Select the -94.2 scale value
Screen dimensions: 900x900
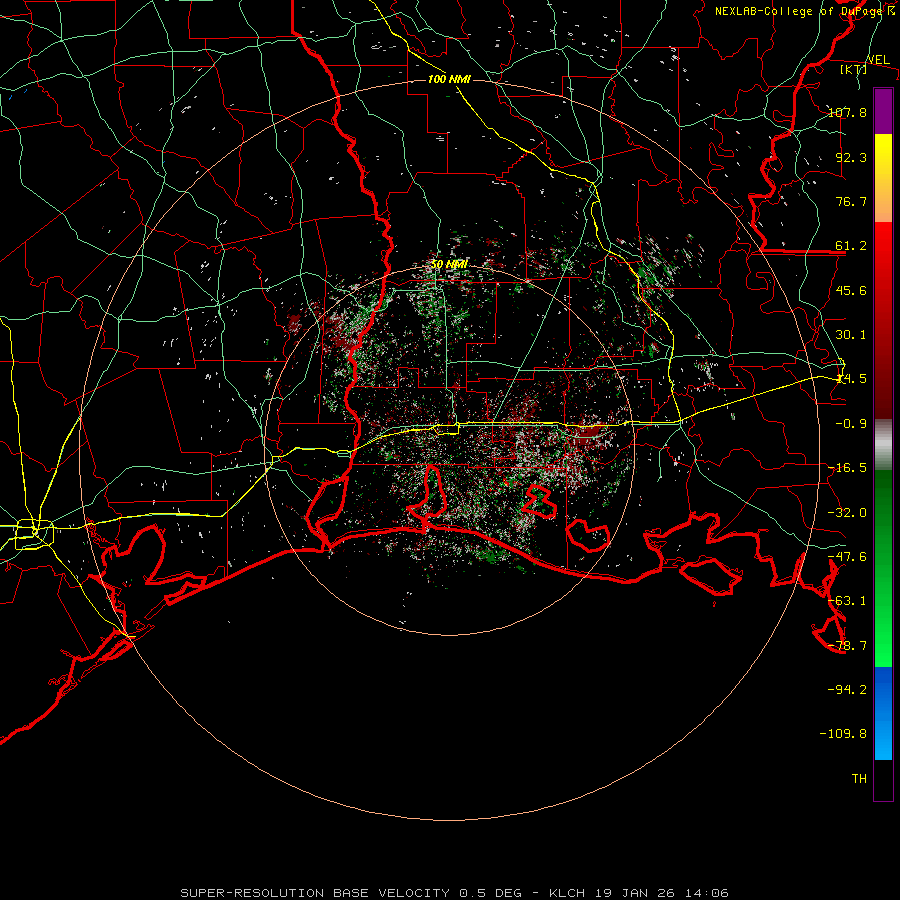click(847, 689)
